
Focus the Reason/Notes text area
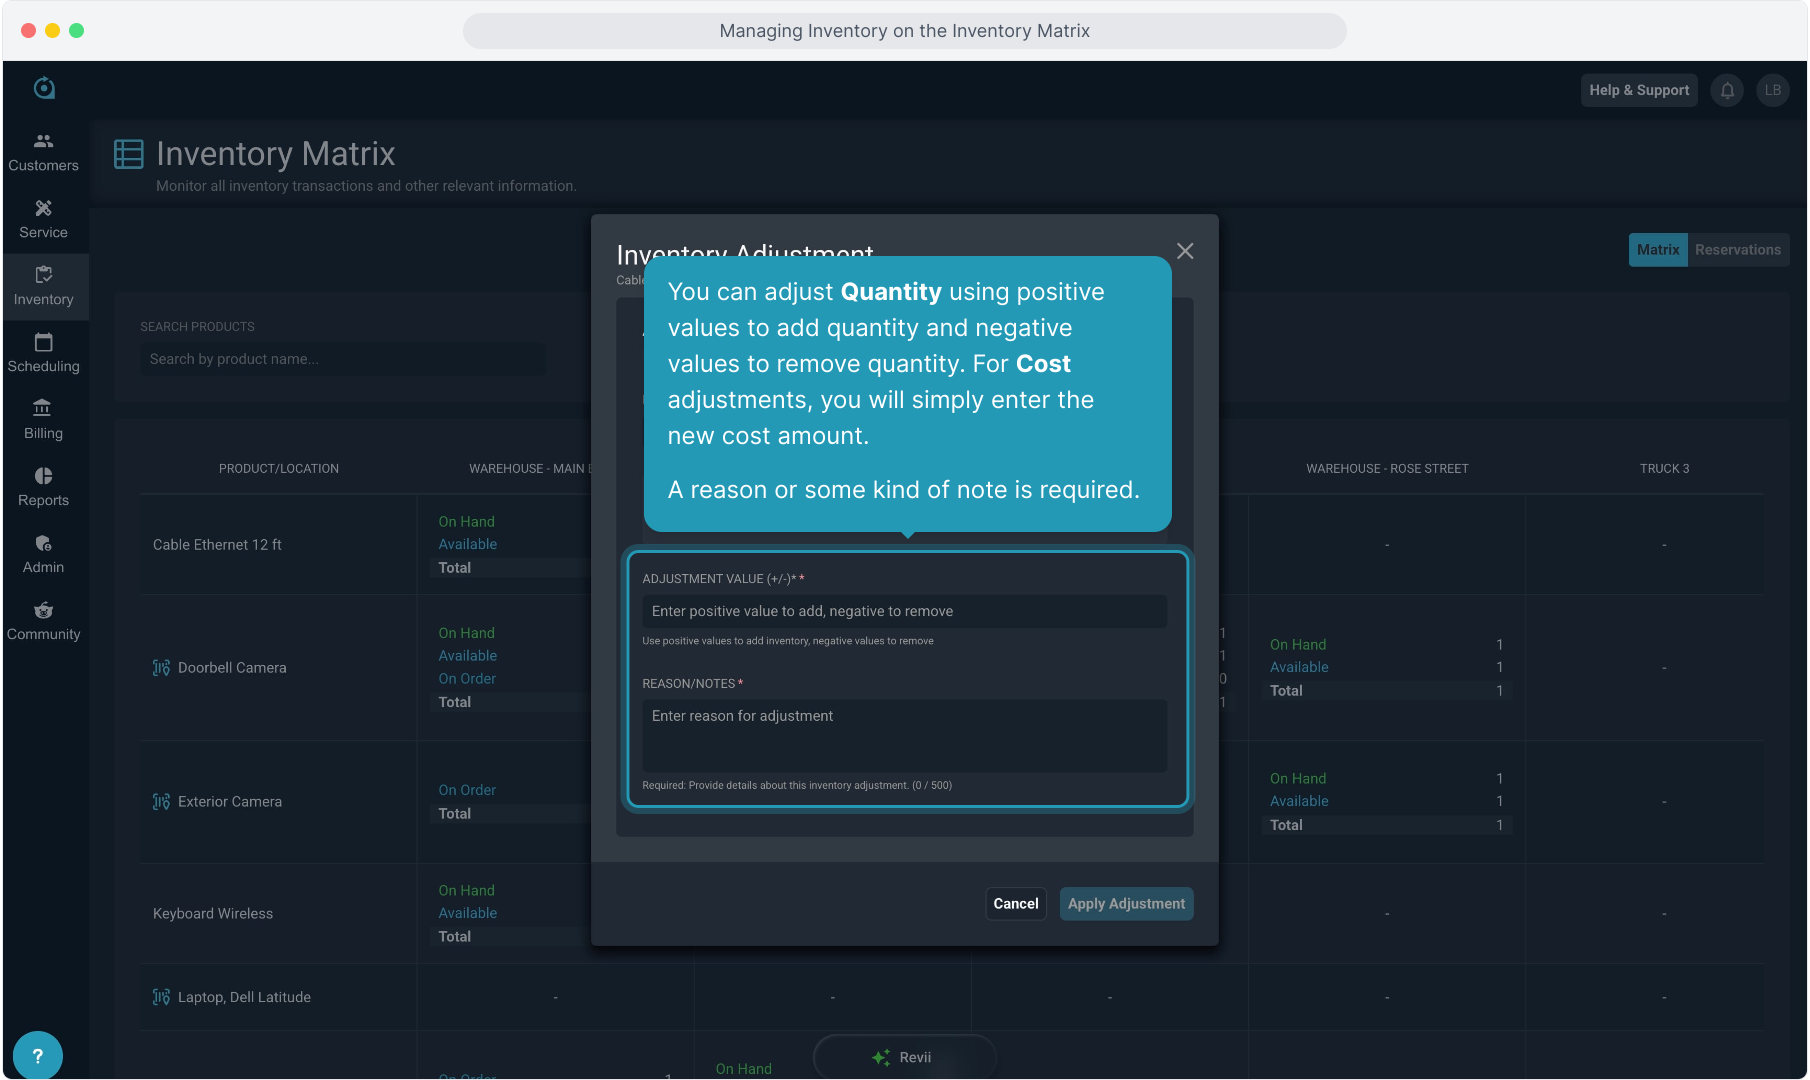coord(904,735)
